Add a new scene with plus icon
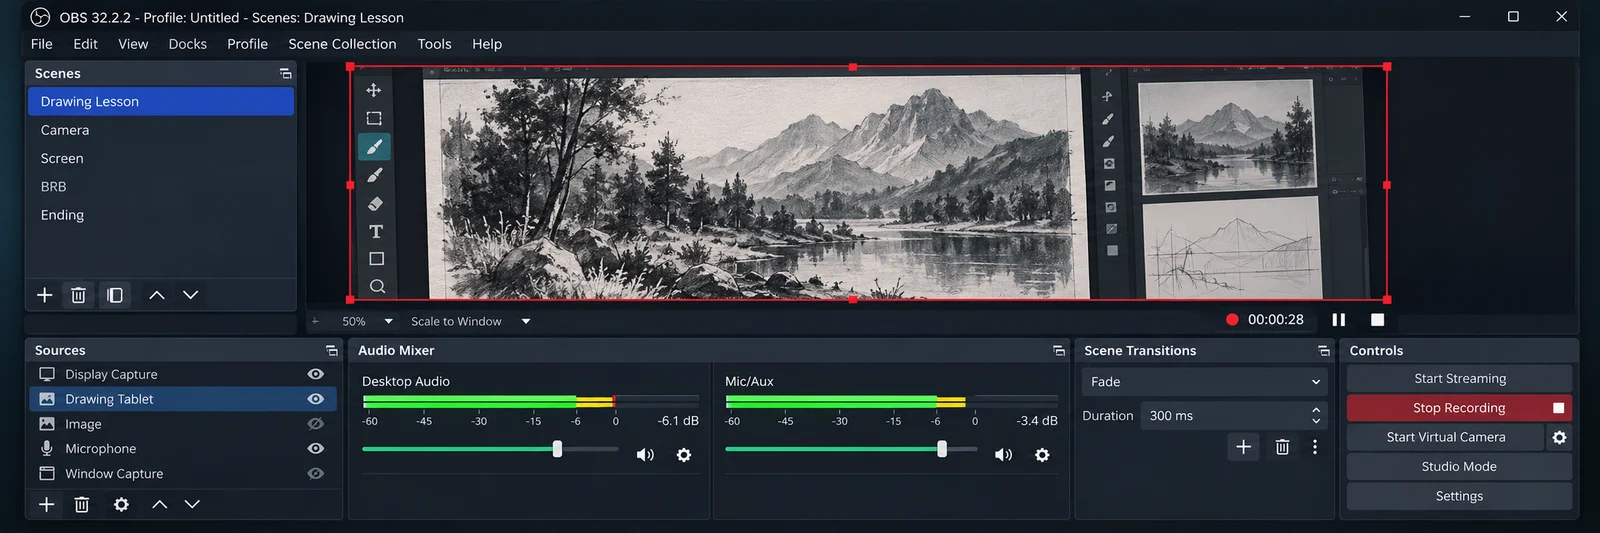The height and width of the screenshot is (533, 1600). pyautogui.click(x=45, y=295)
